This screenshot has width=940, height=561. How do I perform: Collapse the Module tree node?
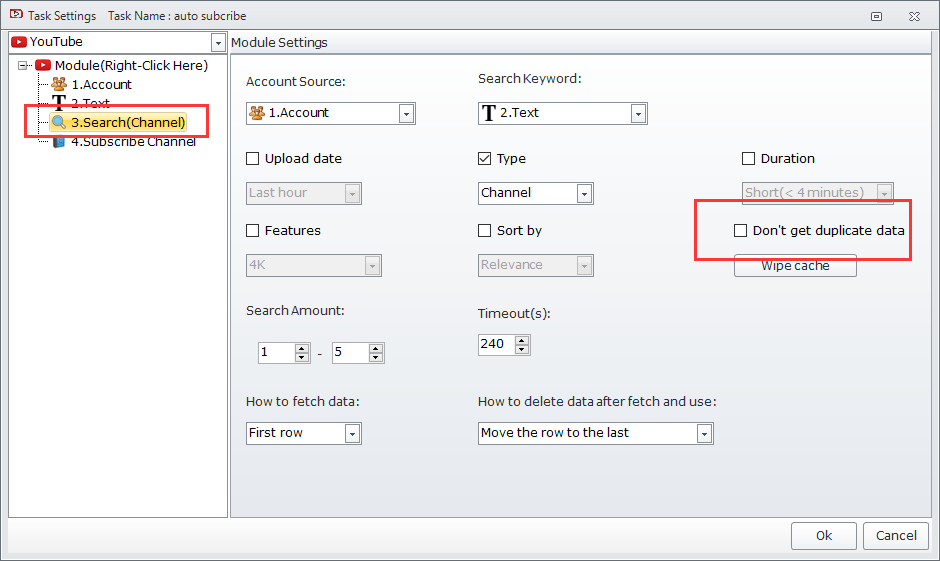[x=23, y=65]
